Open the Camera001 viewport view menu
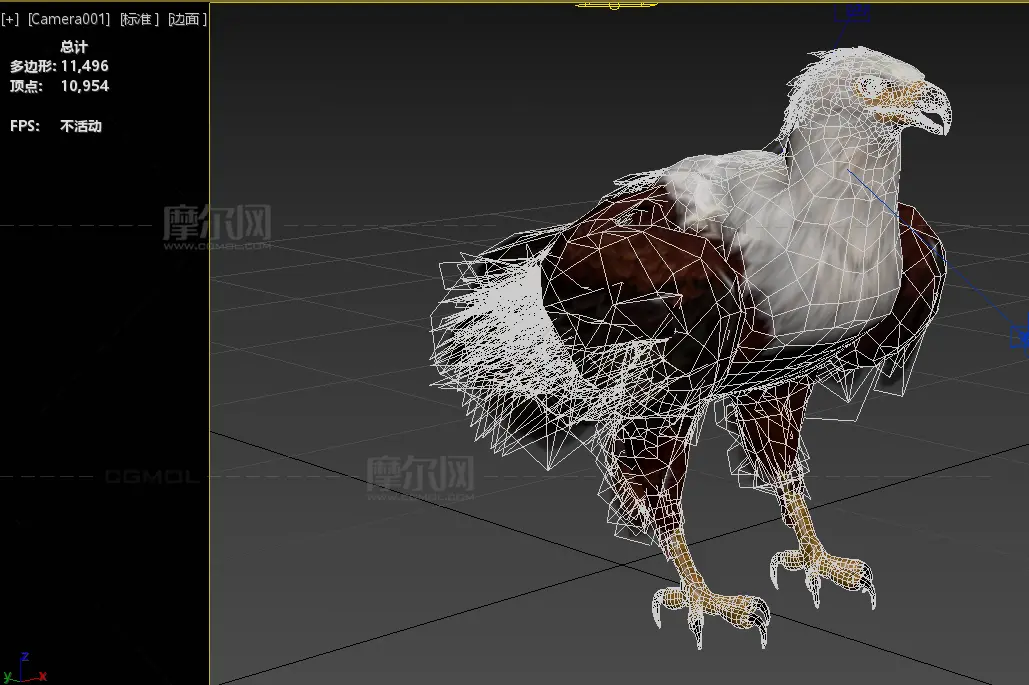This screenshot has height=685, width=1029. click(68, 19)
